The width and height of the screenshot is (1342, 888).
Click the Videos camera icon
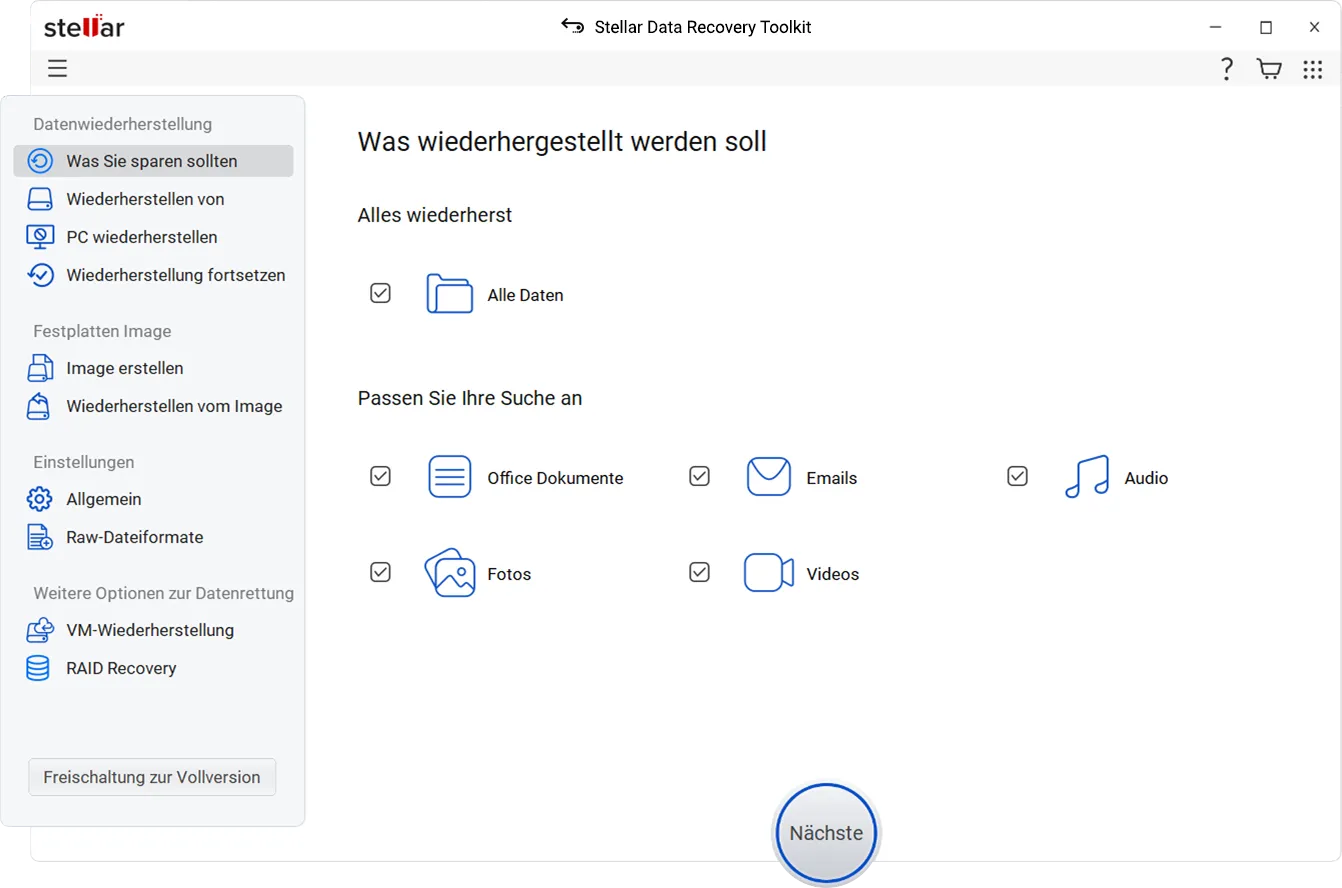click(x=768, y=573)
